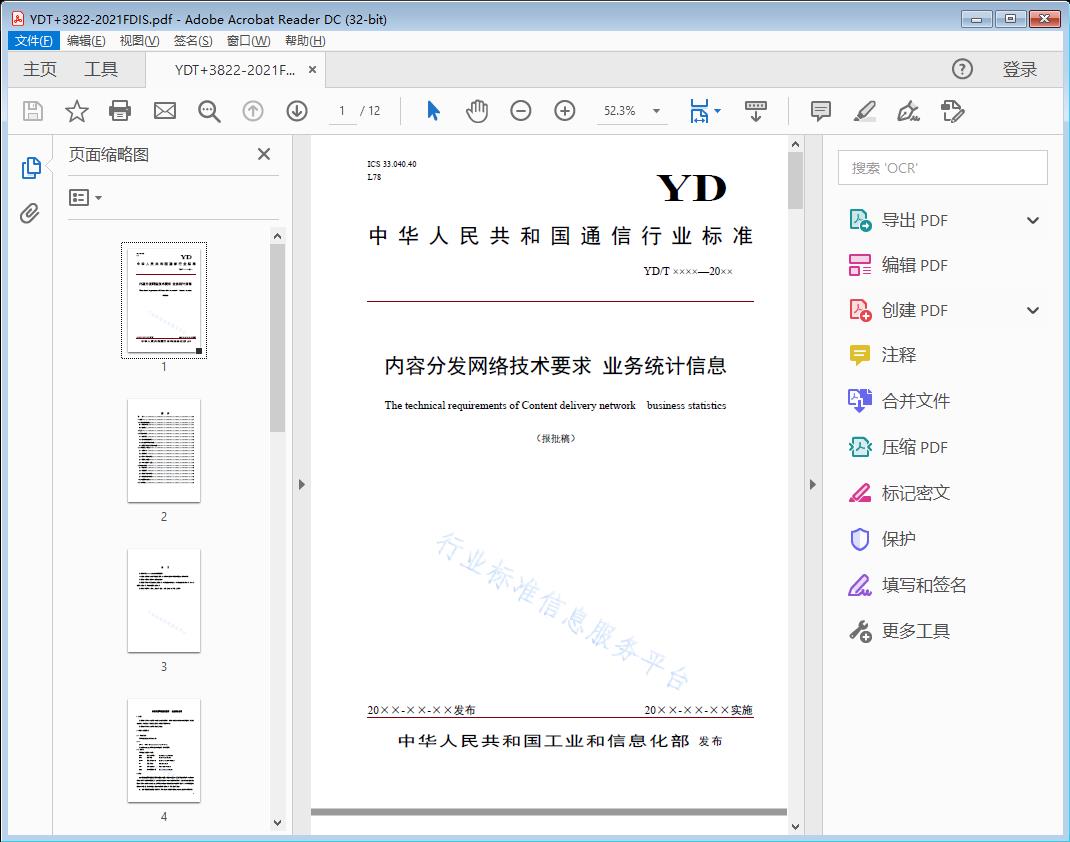This screenshot has height=842, width=1070.
Task: Send the PDF using the email icon
Action: click(x=164, y=111)
